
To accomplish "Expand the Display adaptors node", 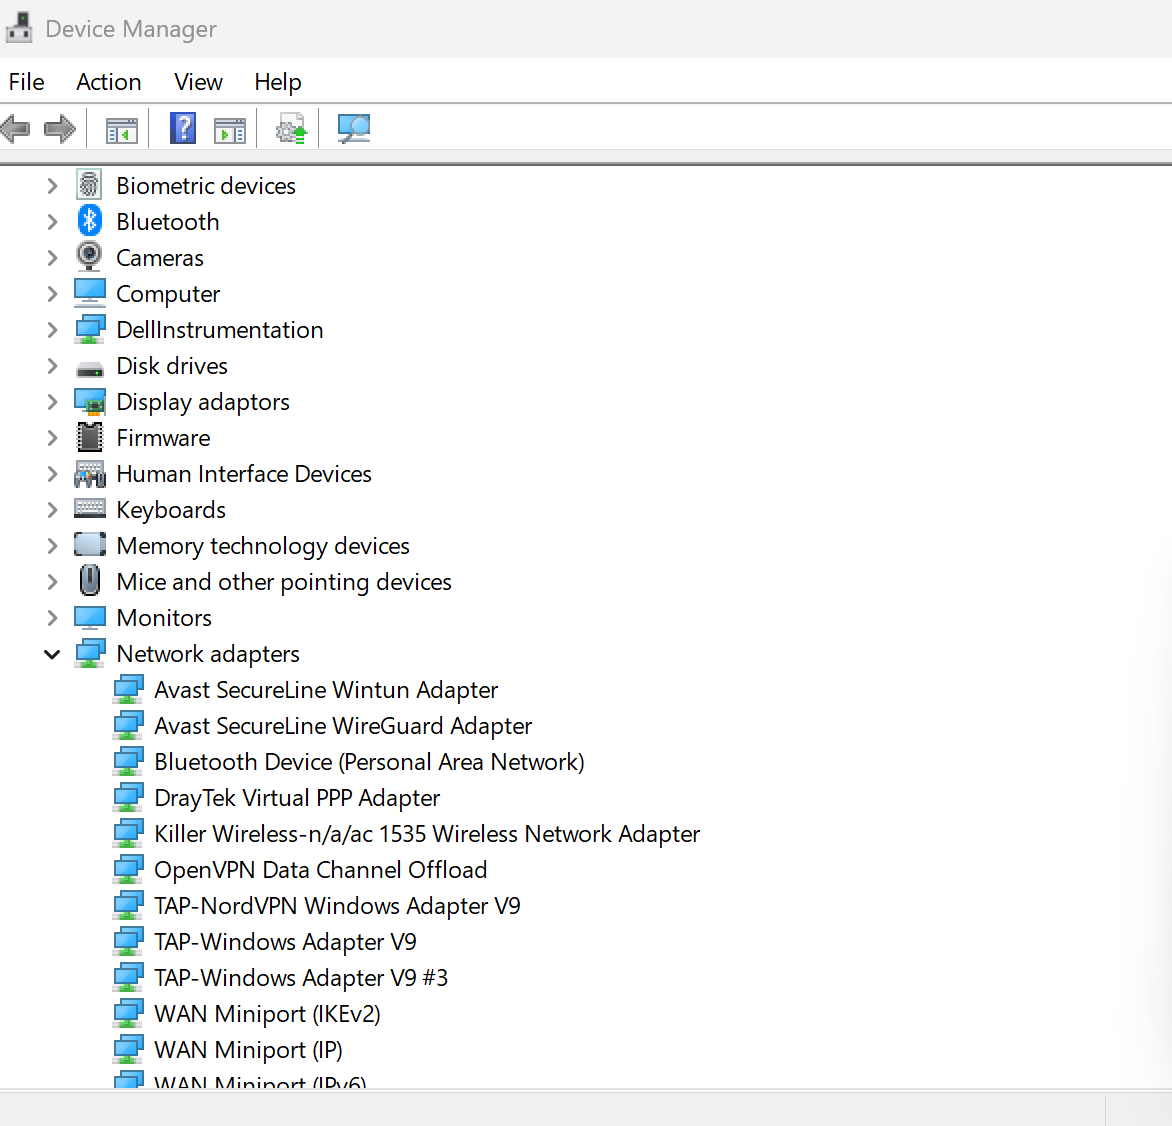I will coord(52,402).
